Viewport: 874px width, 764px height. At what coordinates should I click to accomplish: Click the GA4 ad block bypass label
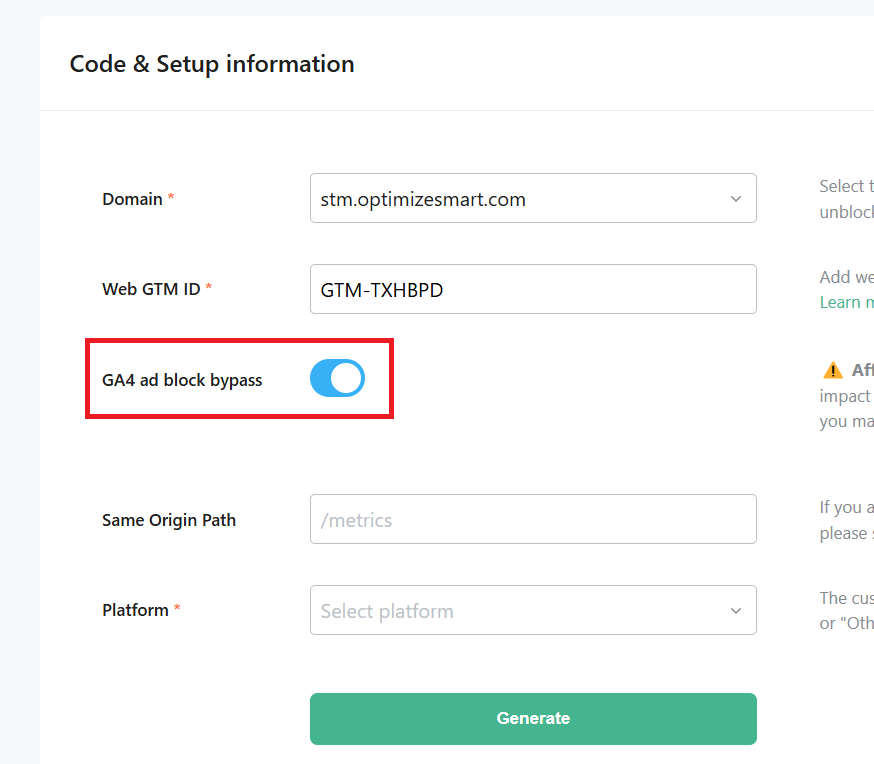click(182, 380)
